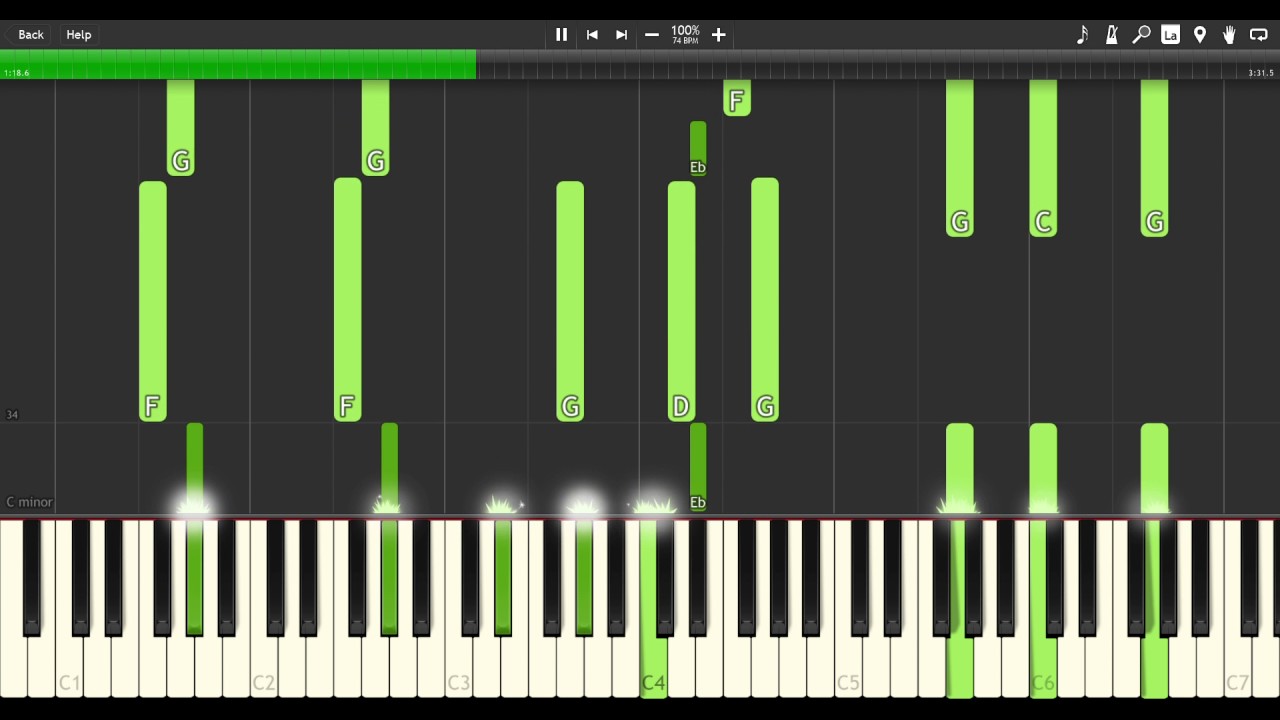Skip back to previous measure

[x=592, y=34]
